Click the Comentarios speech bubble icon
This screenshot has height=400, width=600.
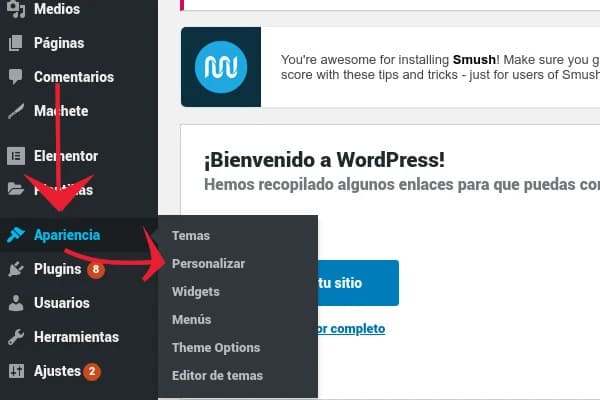click(x=16, y=77)
